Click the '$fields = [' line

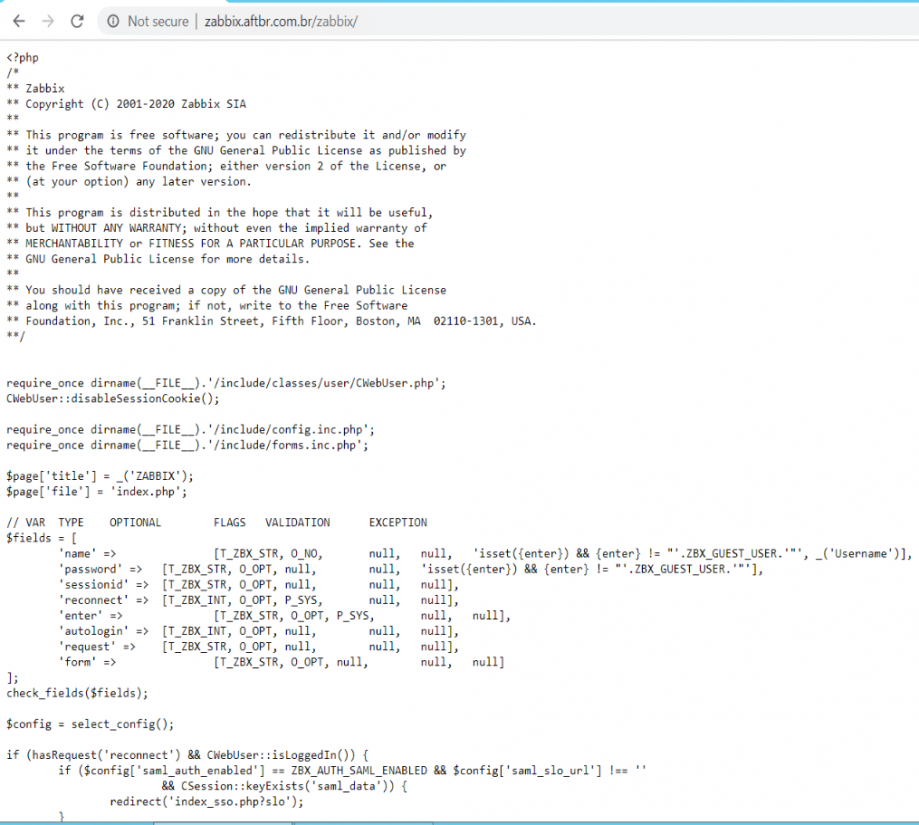click(42, 538)
